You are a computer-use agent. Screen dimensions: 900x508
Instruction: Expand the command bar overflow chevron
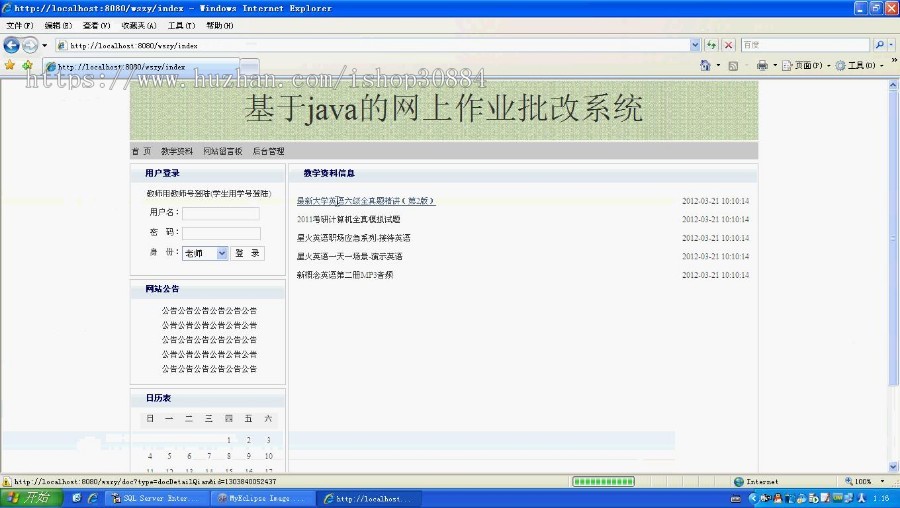pos(894,60)
